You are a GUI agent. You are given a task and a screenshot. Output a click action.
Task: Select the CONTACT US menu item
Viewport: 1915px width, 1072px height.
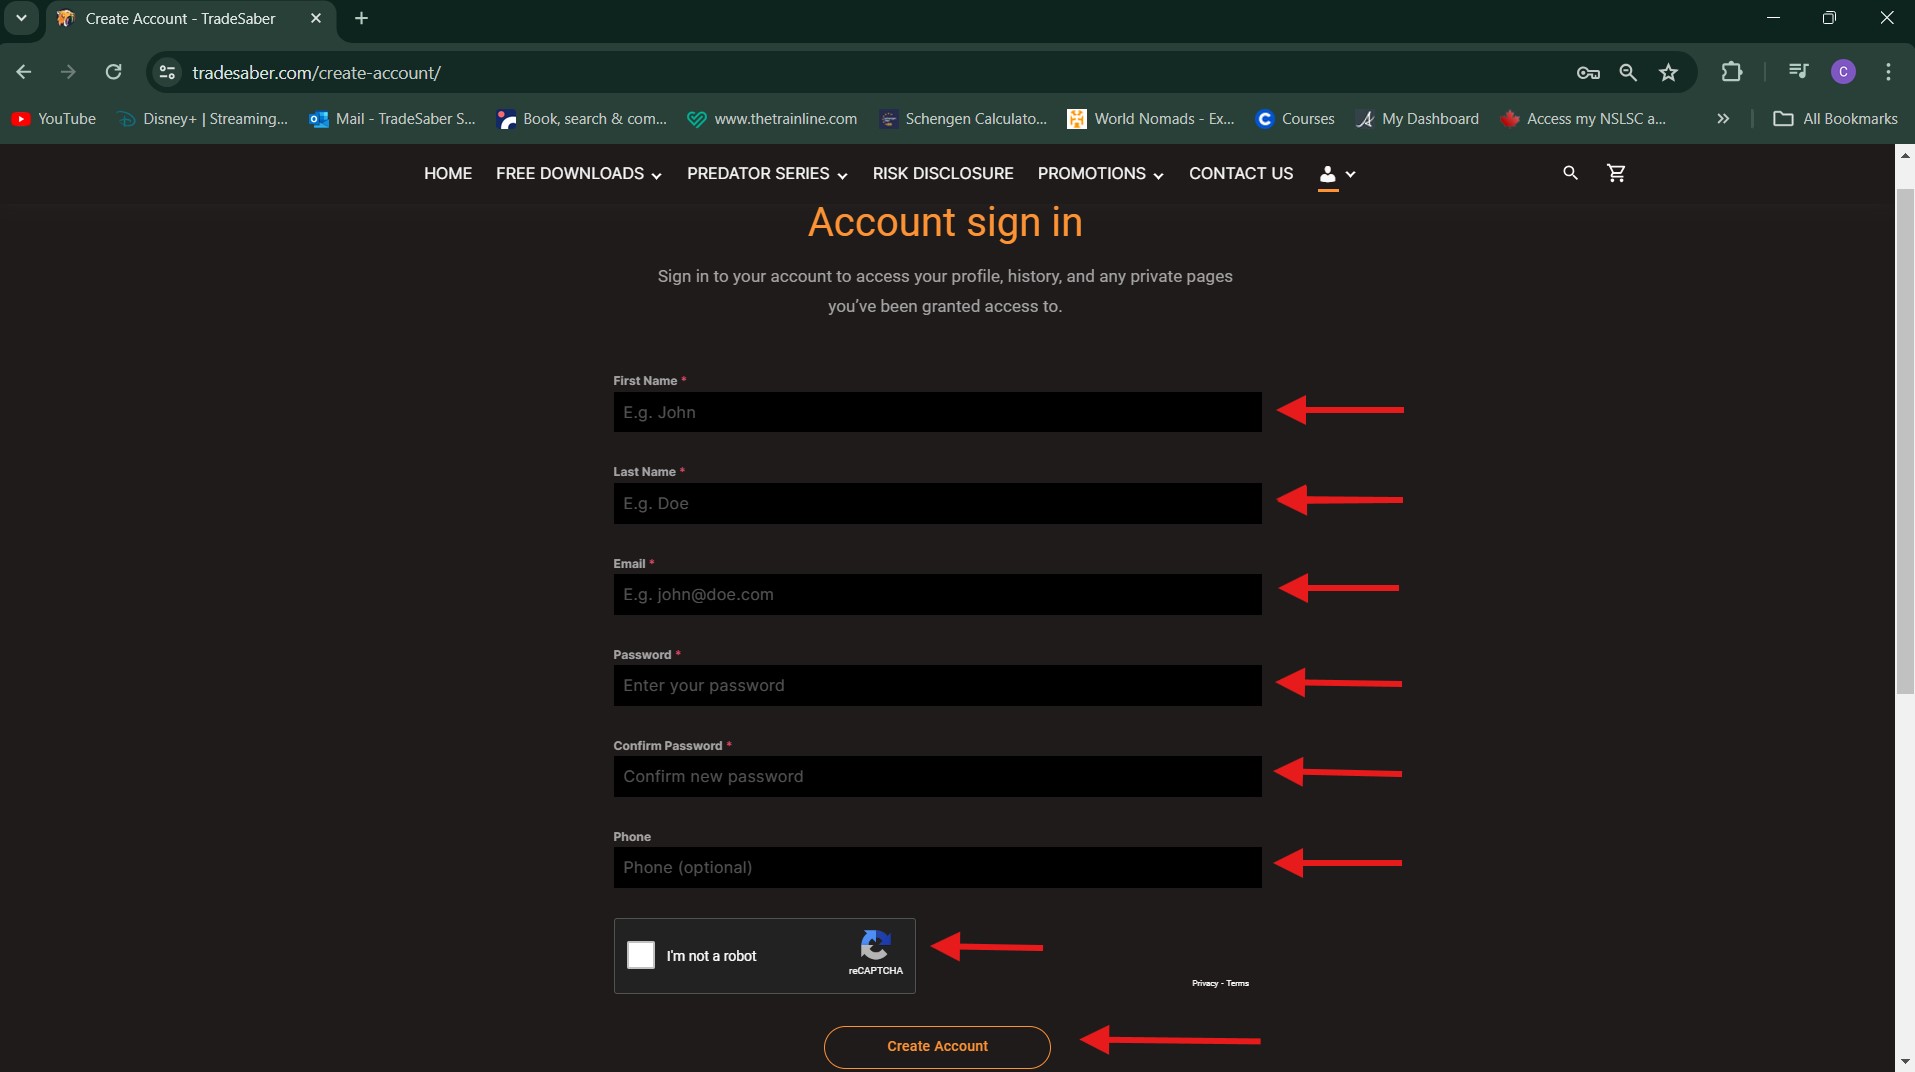pos(1241,173)
